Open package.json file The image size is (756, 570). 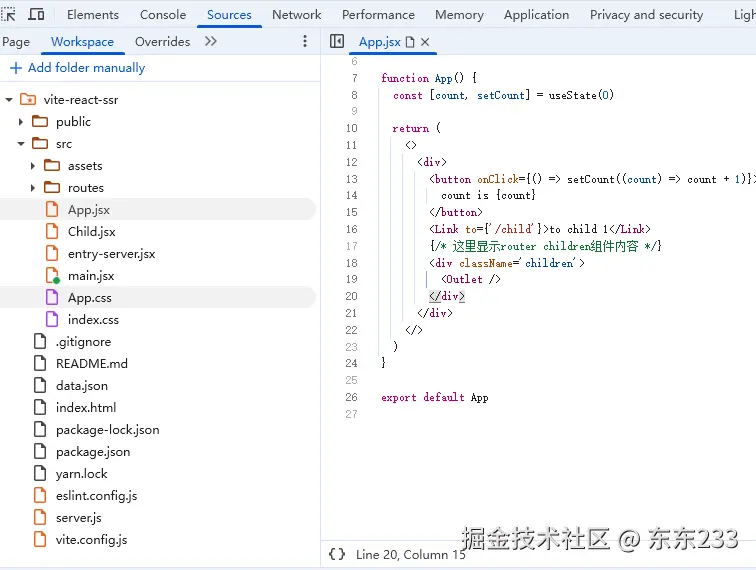tap(93, 452)
